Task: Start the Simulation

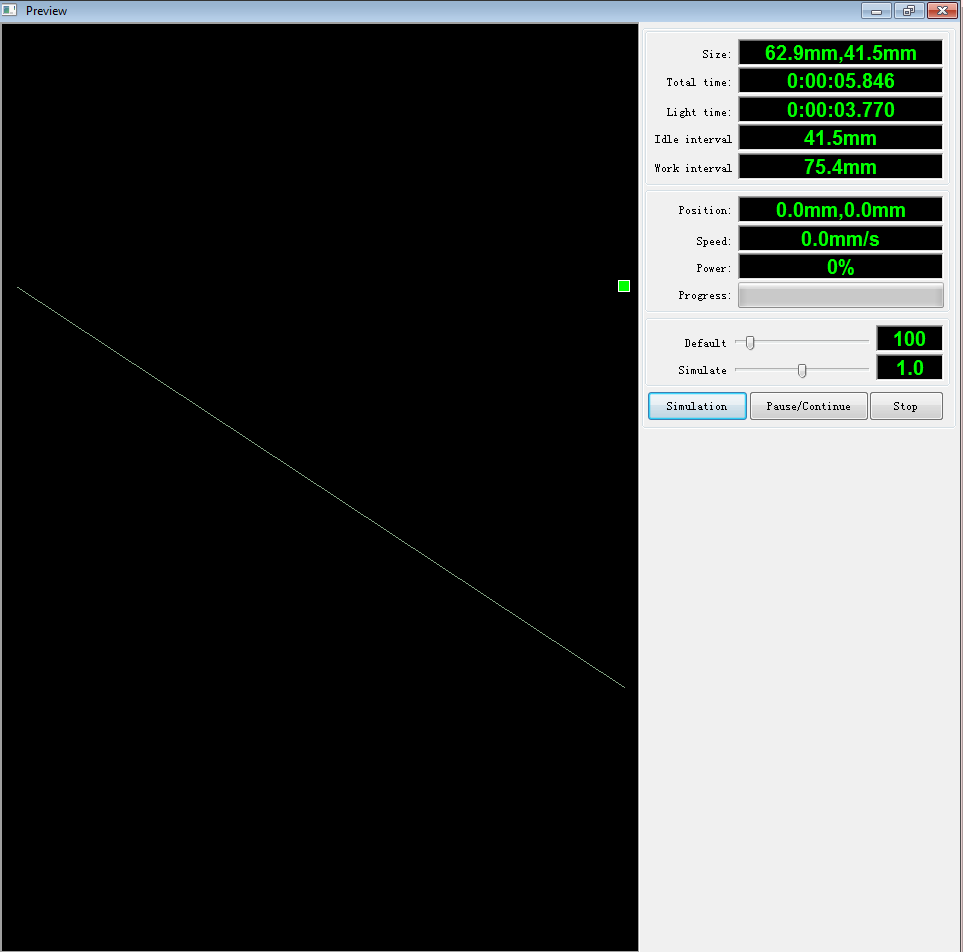Action: click(x=697, y=406)
